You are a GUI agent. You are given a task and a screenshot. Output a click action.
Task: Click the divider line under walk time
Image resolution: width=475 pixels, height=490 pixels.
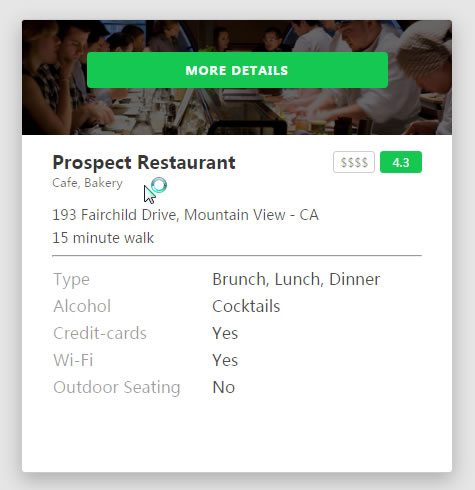tap(237, 256)
